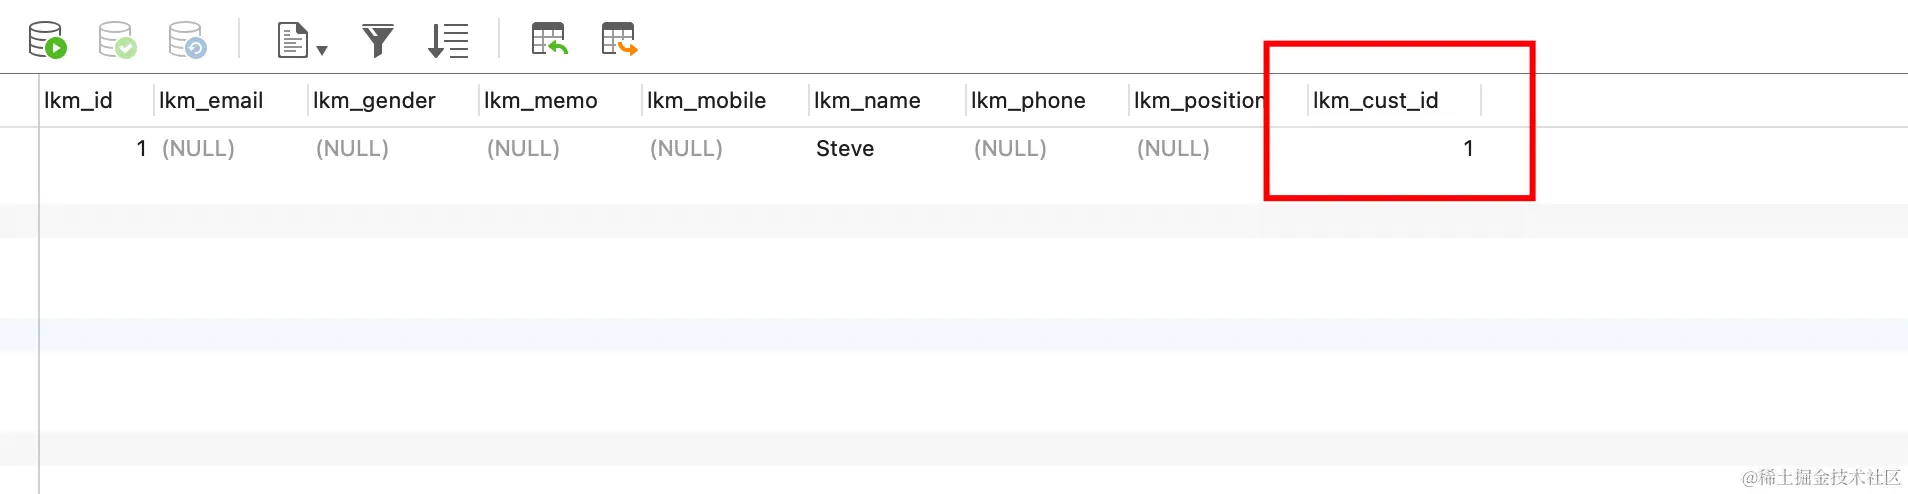Select the NULL cell under lkm_phone

click(x=1010, y=148)
